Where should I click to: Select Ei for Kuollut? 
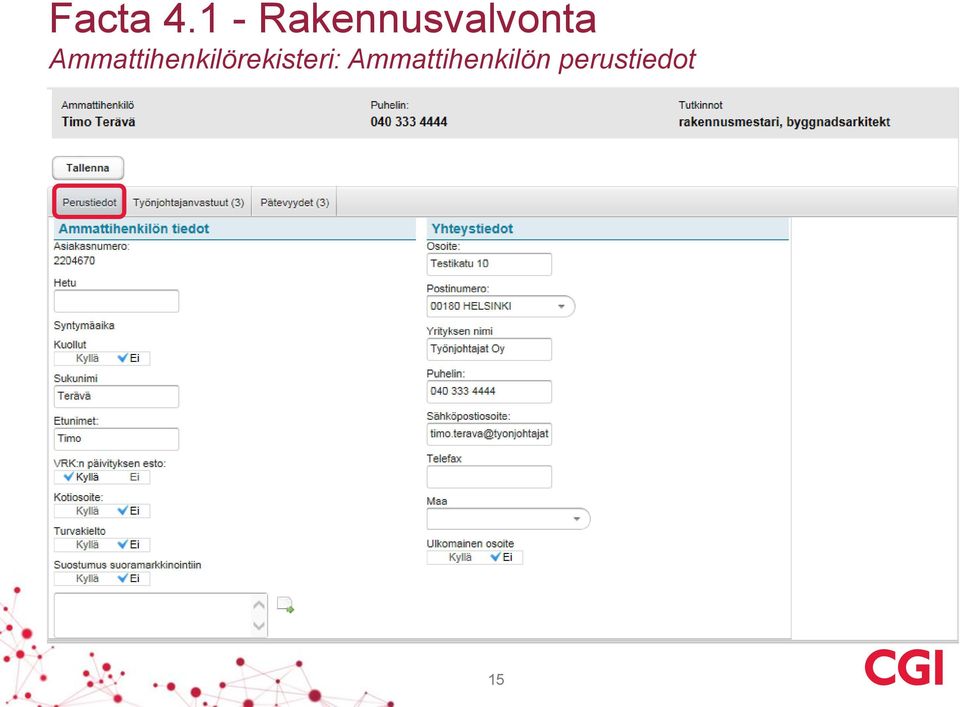coord(127,358)
